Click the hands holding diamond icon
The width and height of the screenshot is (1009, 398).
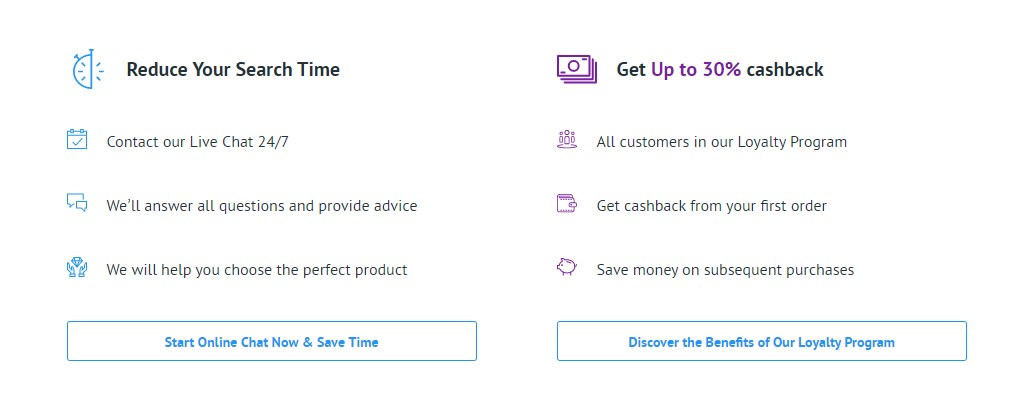point(77,267)
